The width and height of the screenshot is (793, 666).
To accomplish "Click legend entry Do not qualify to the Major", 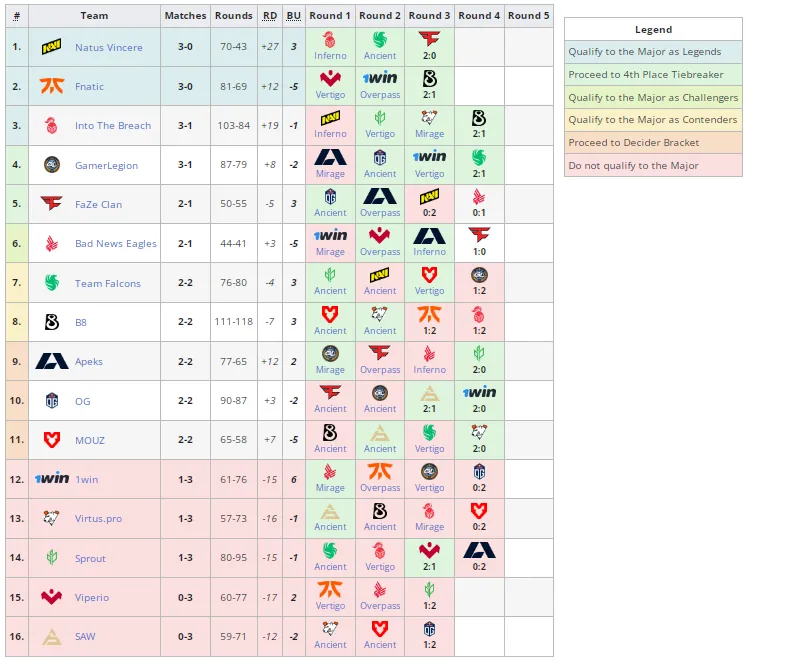I will click(x=653, y=165).
